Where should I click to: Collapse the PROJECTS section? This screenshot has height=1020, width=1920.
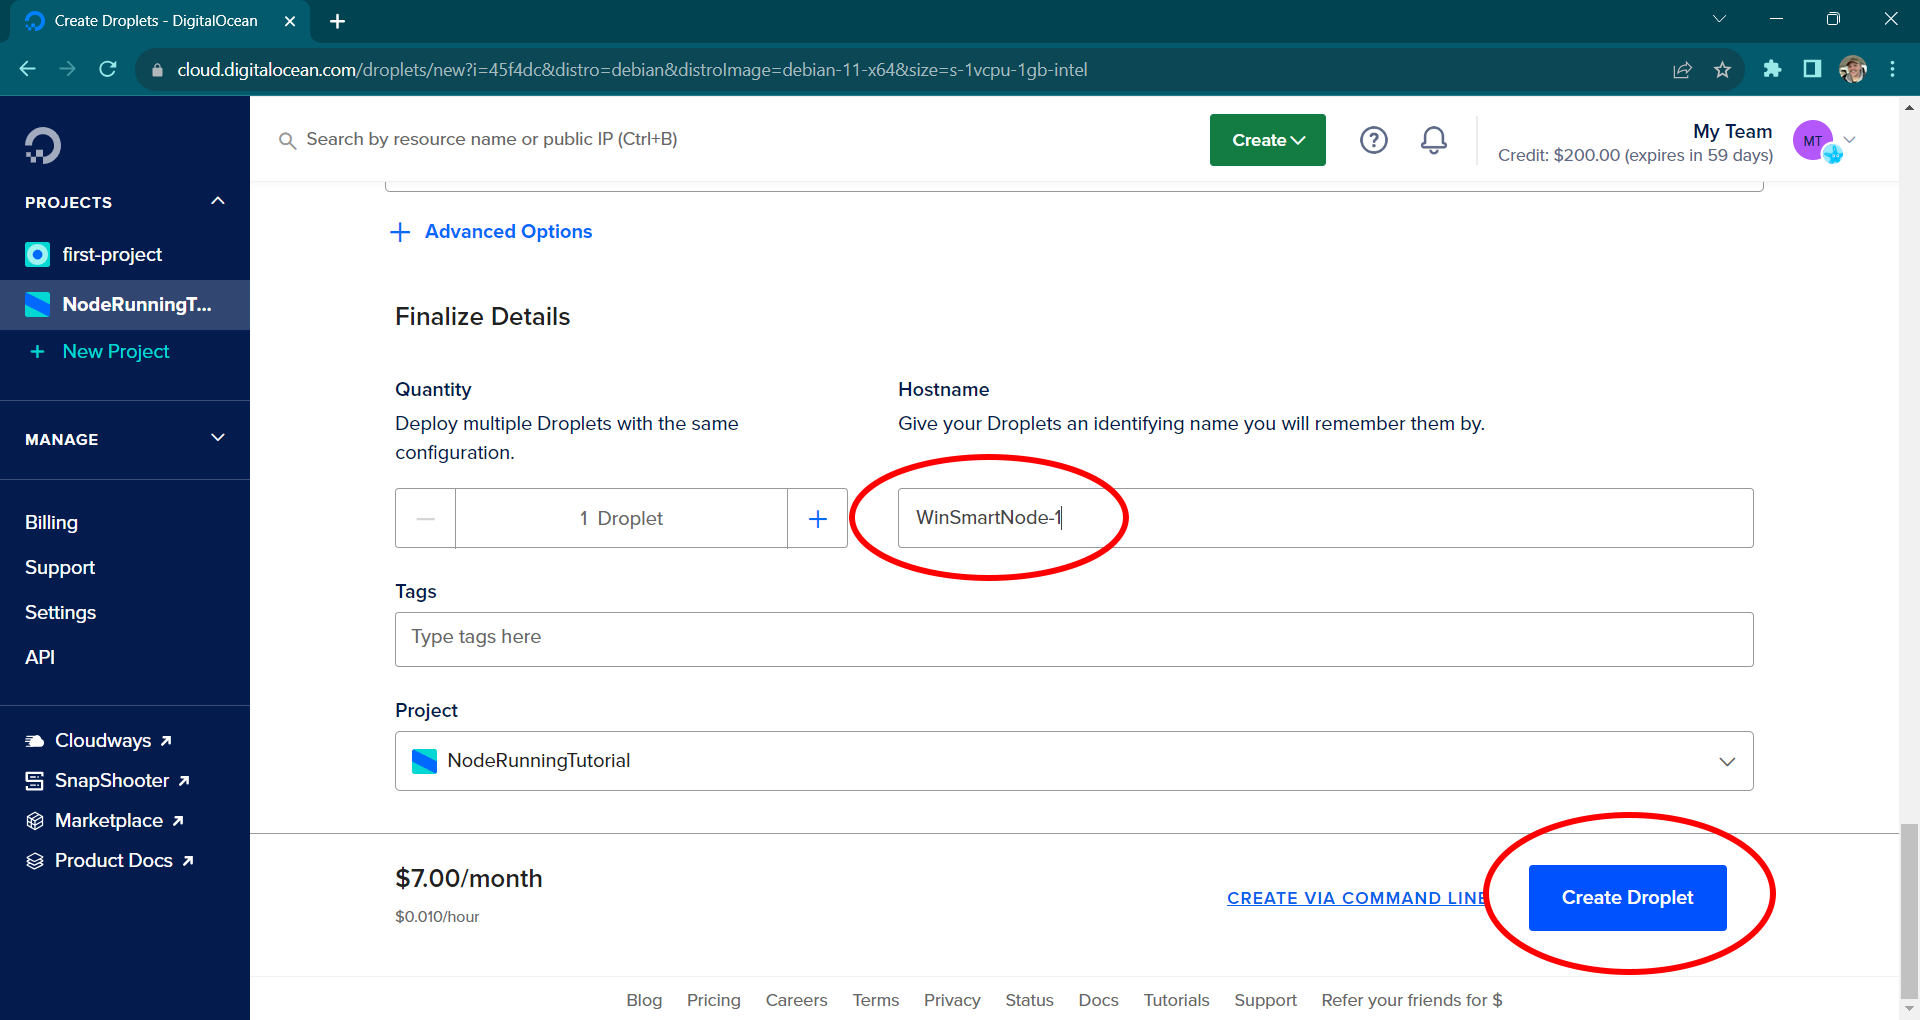pos(218,201)
